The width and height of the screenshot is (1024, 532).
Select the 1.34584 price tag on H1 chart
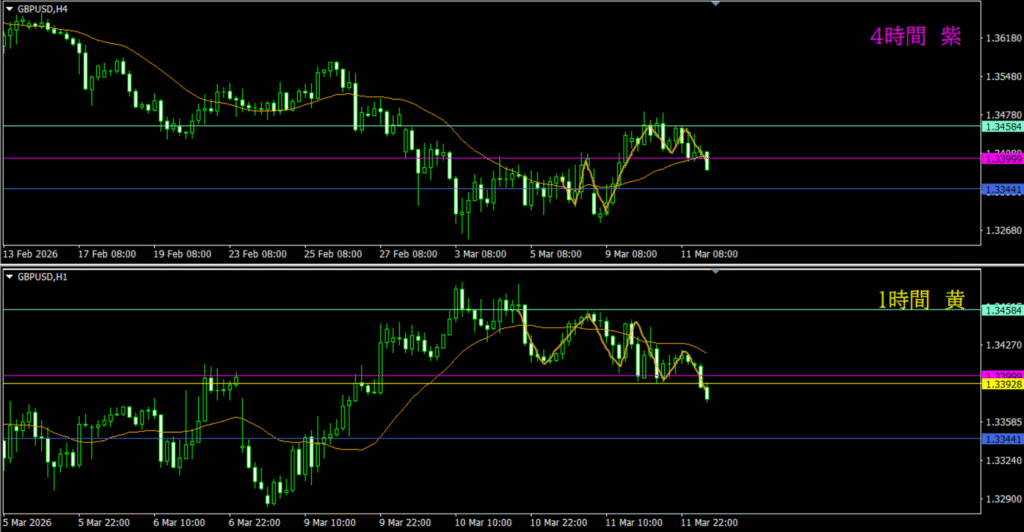[1002, 311]
